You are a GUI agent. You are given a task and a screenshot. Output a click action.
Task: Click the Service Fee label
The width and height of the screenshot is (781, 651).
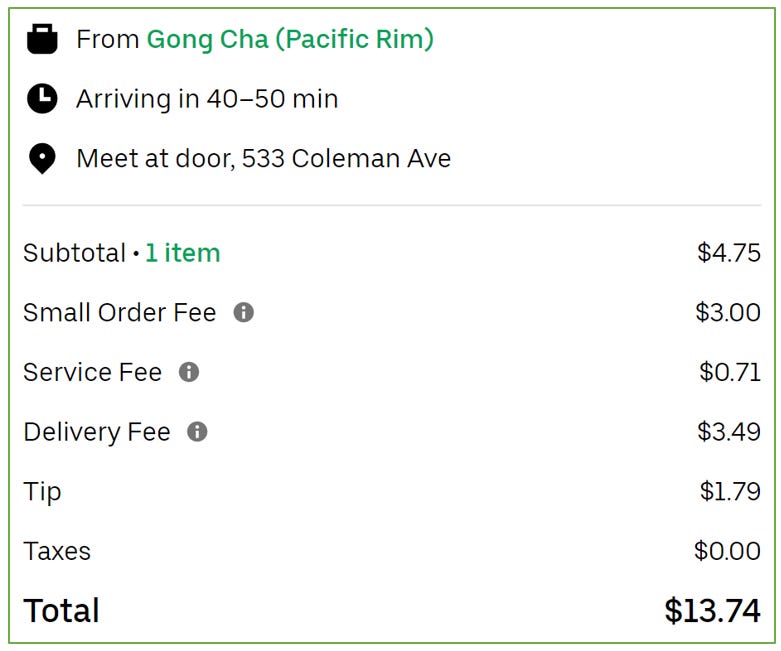(x=93, y=373)
